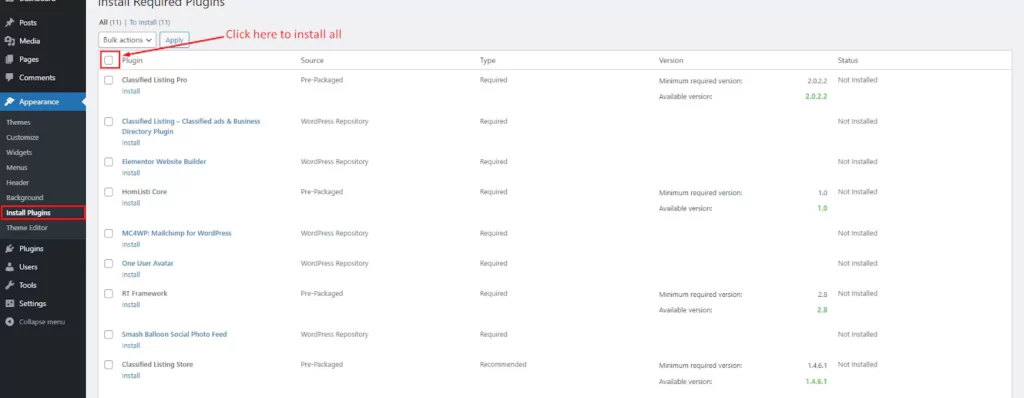Click the Plugins plug icon
Viewport: 1024px width, 398px height.
pyautogui.click(x=9, y=249)
